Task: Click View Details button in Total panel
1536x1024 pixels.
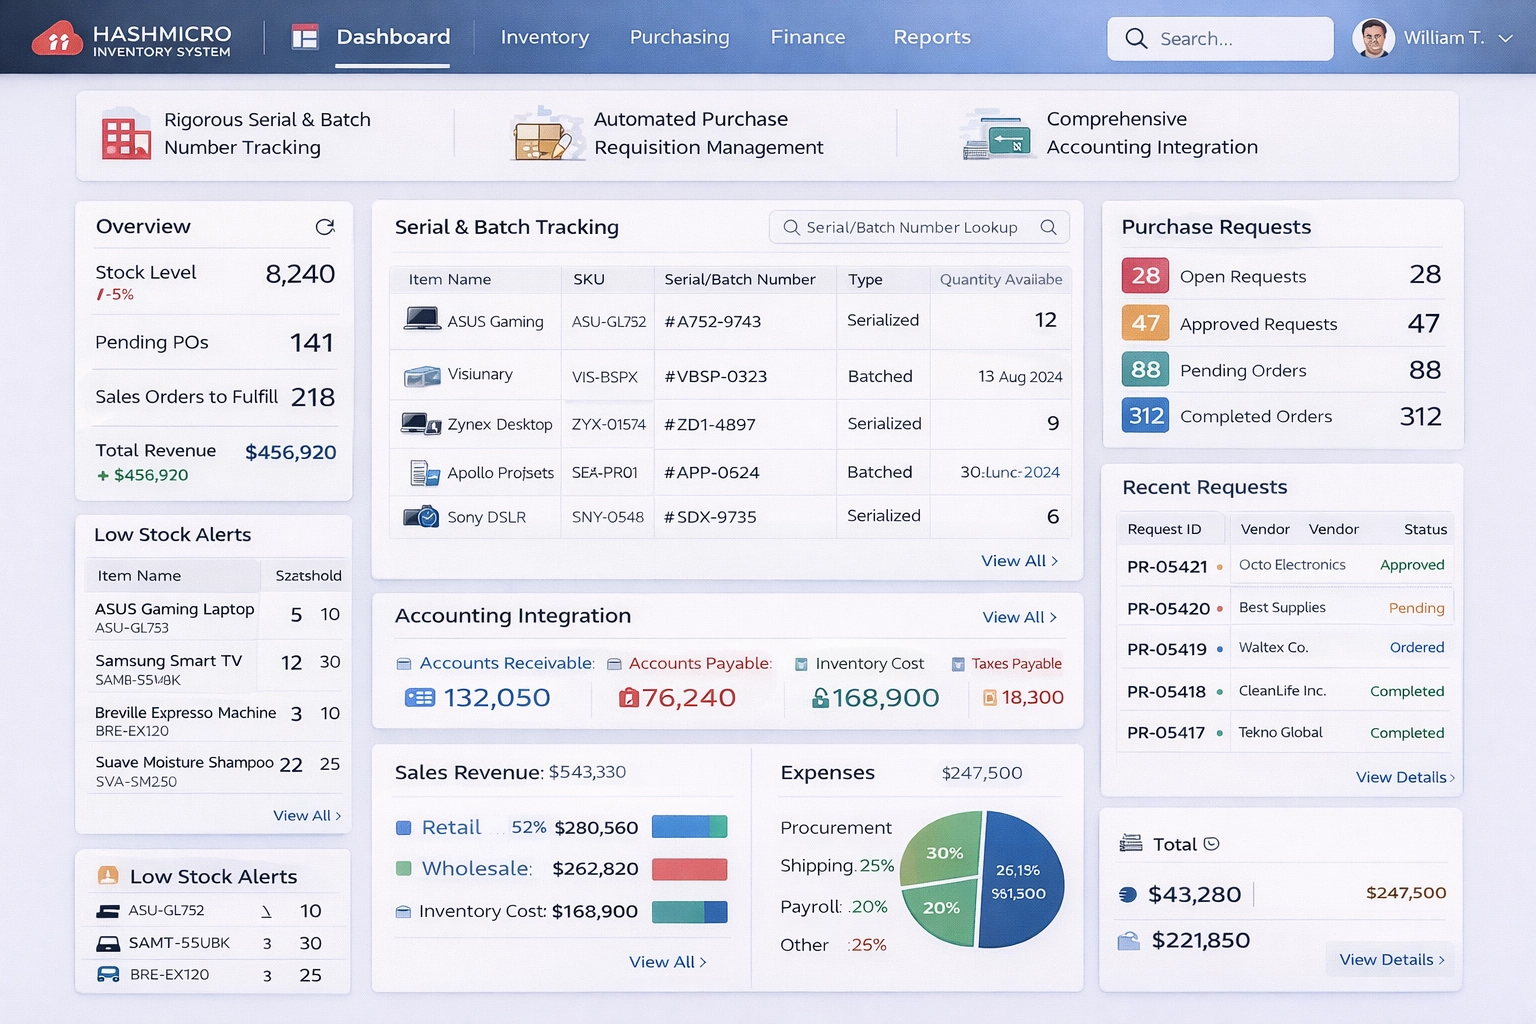Action: pyautogui.click(x=1389, y=959)
